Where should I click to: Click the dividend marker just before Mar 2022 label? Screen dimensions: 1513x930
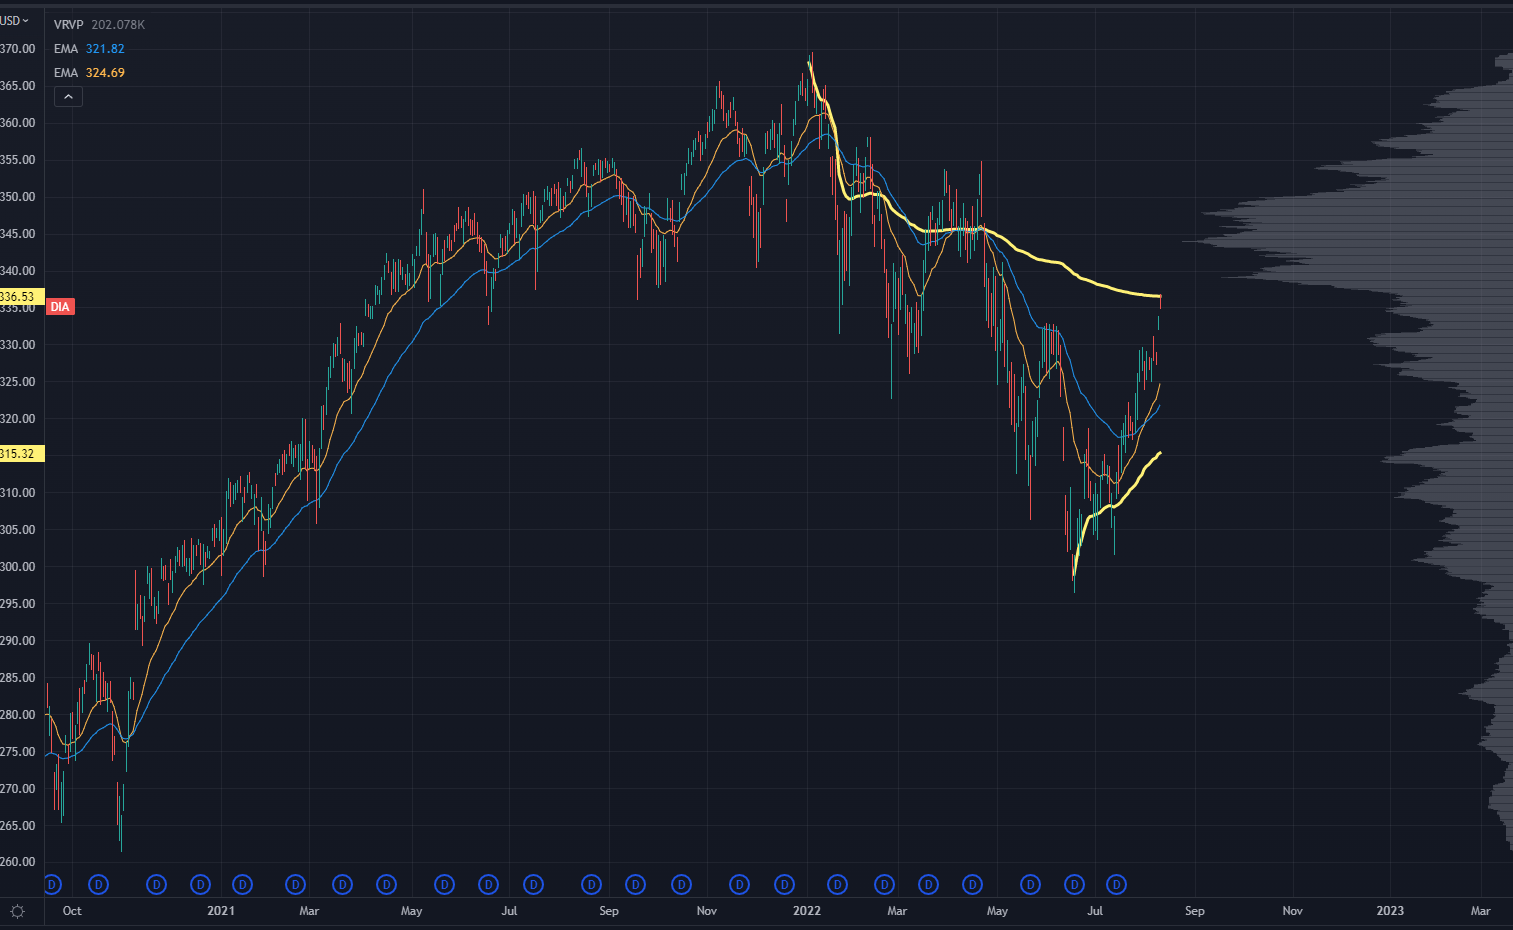click(x=884, y=885)
